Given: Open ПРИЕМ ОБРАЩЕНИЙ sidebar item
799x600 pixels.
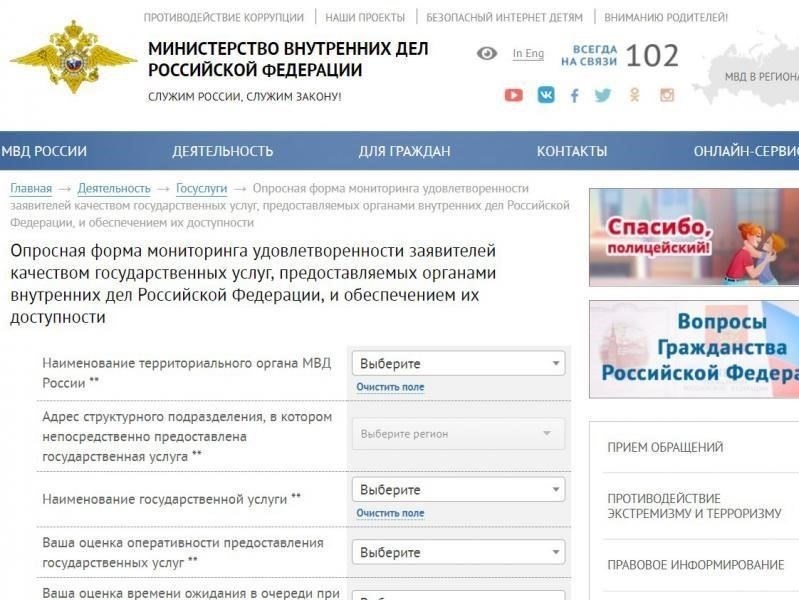Looking at the screenshot, I should 665,448.
